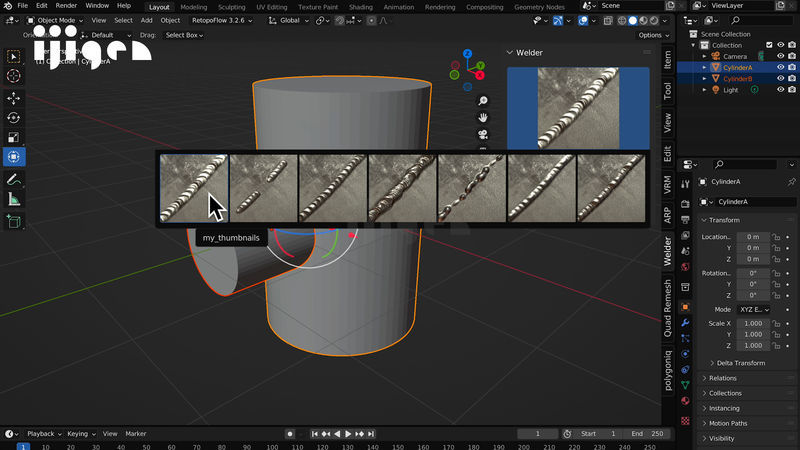Click the Options button in viewport header
The width and height of the screenshot is (800, 450).
tap(650, 35)
